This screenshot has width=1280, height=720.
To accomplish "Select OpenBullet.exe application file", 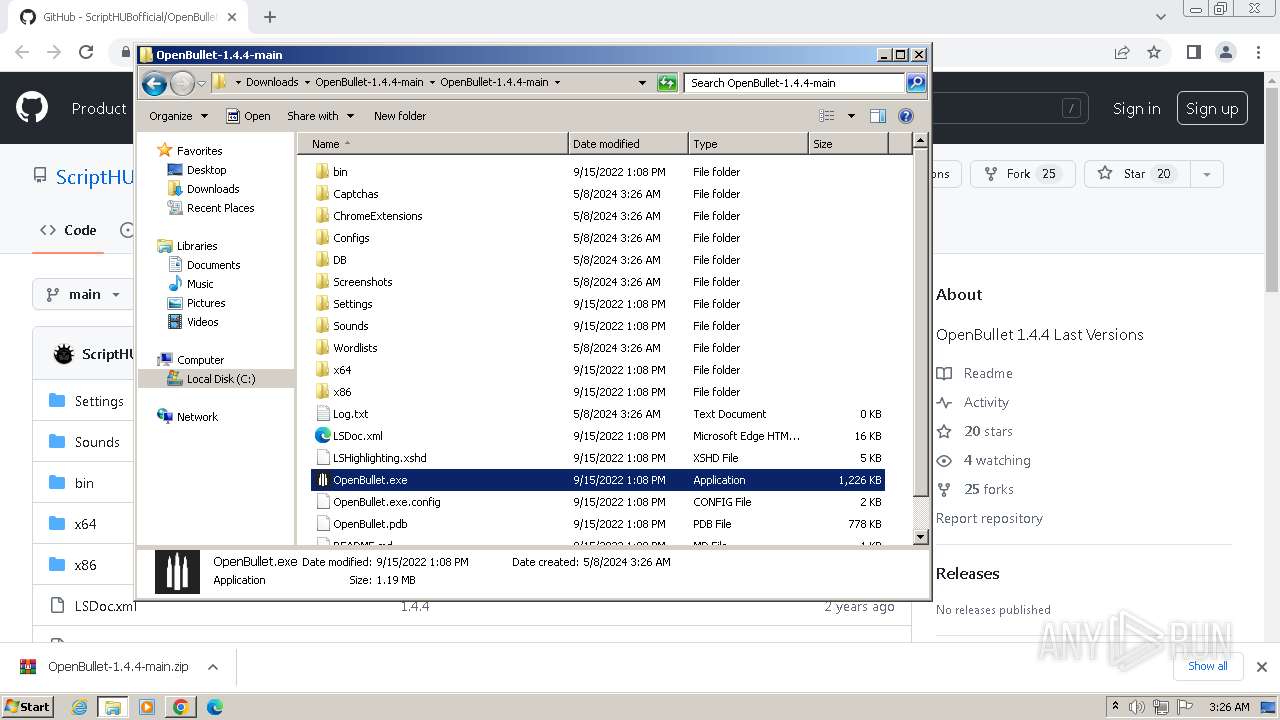I will 598,480.
